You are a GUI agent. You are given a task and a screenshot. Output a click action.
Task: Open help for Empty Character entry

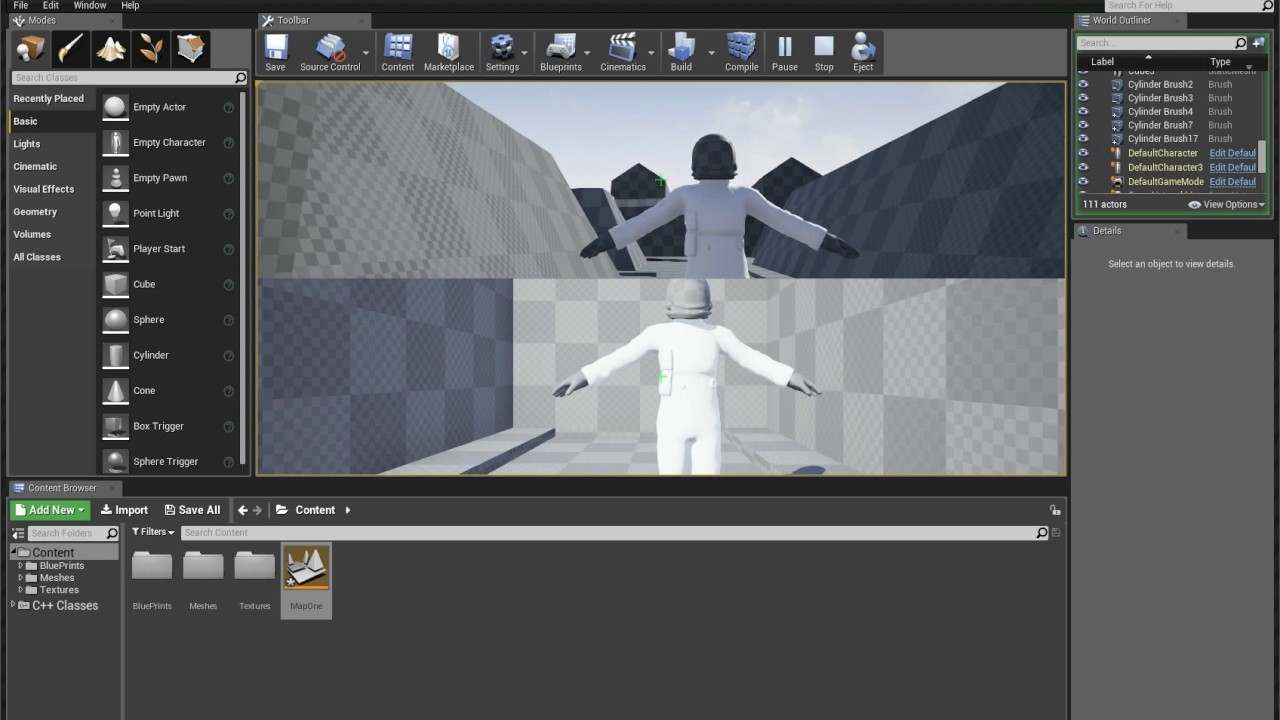(229, 143)
